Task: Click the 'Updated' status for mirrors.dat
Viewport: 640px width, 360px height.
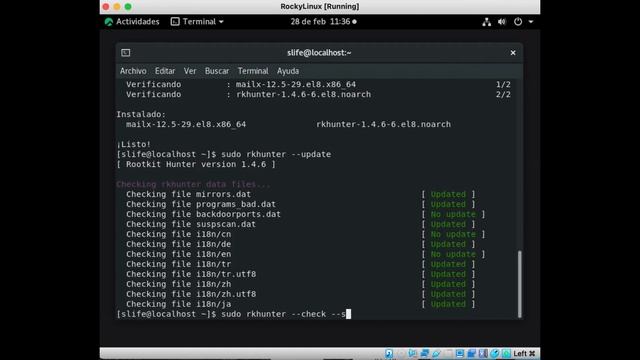Action: (x=448, y=194)
